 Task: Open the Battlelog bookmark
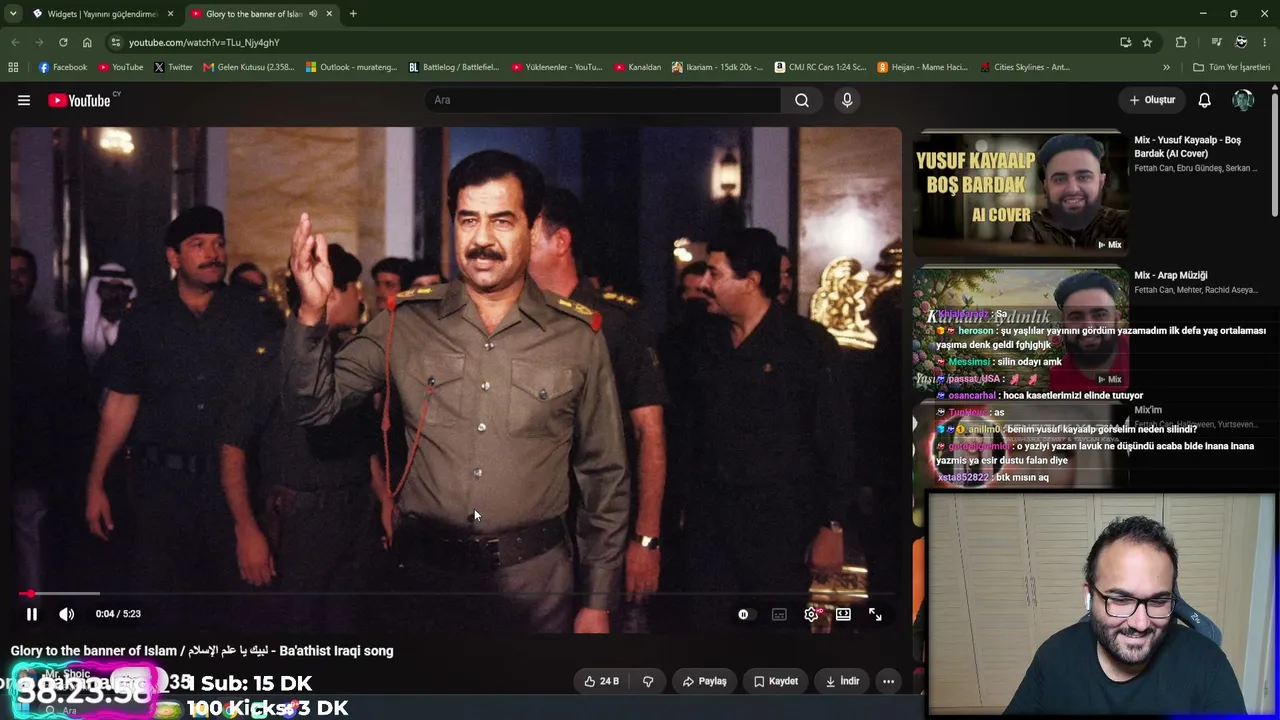(x=454, y=67)
